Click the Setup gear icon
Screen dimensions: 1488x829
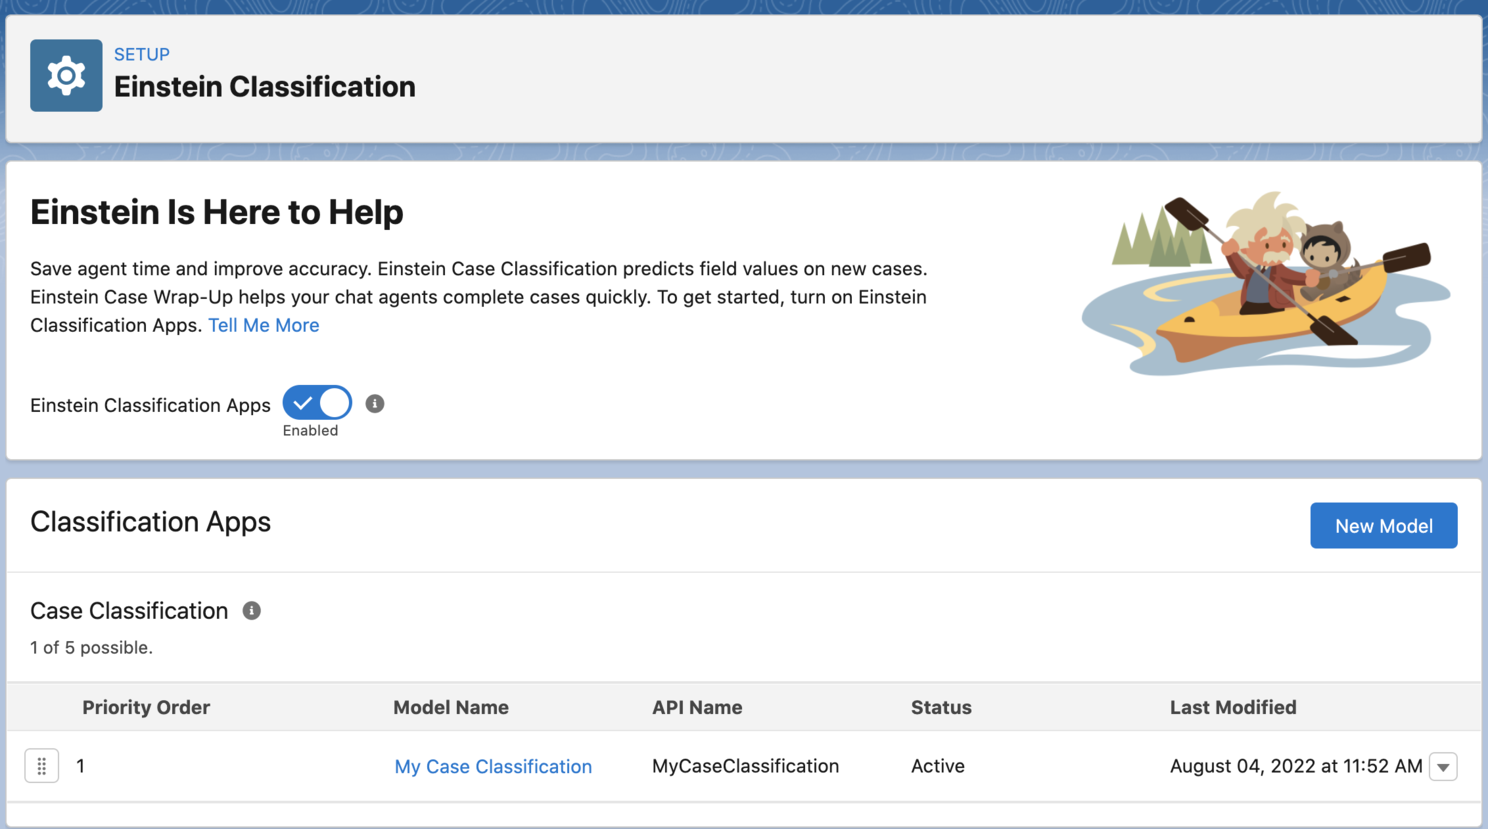(x=66, y=76)
